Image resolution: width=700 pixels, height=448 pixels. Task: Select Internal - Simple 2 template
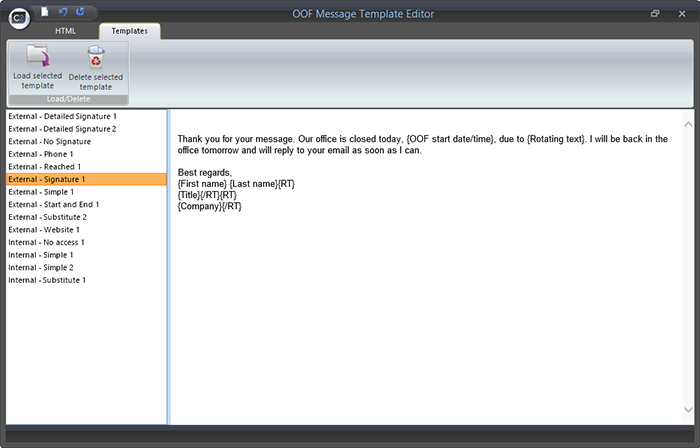tap(86, 267)
